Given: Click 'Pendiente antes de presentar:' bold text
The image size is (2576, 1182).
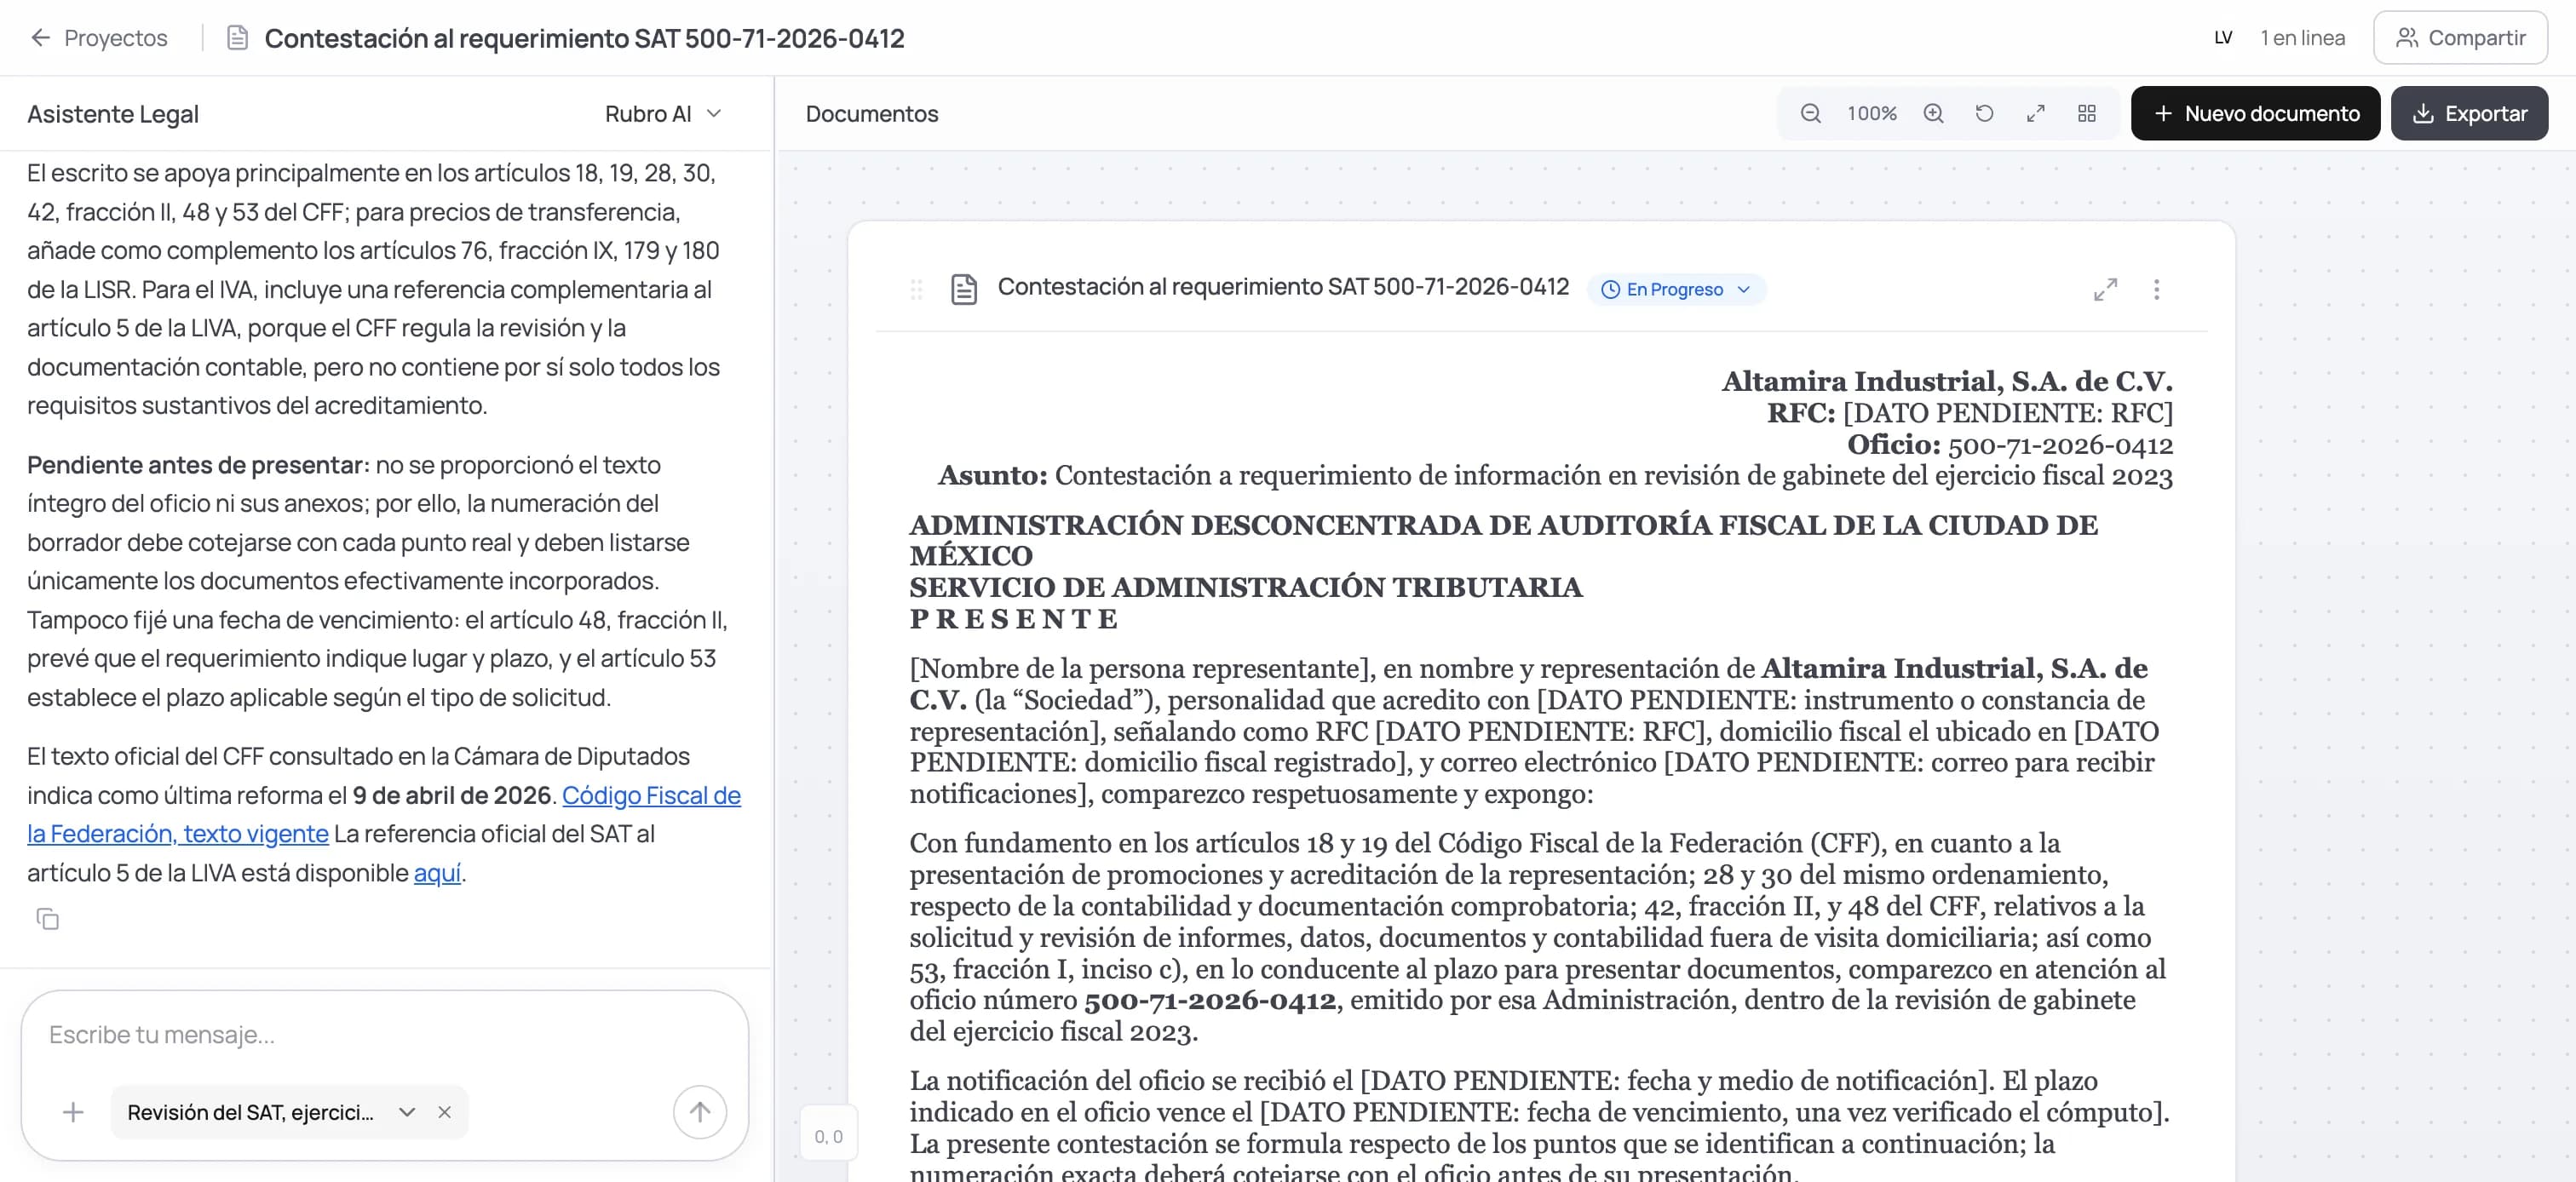Looking at the screenshot, I should pos(198,465).
